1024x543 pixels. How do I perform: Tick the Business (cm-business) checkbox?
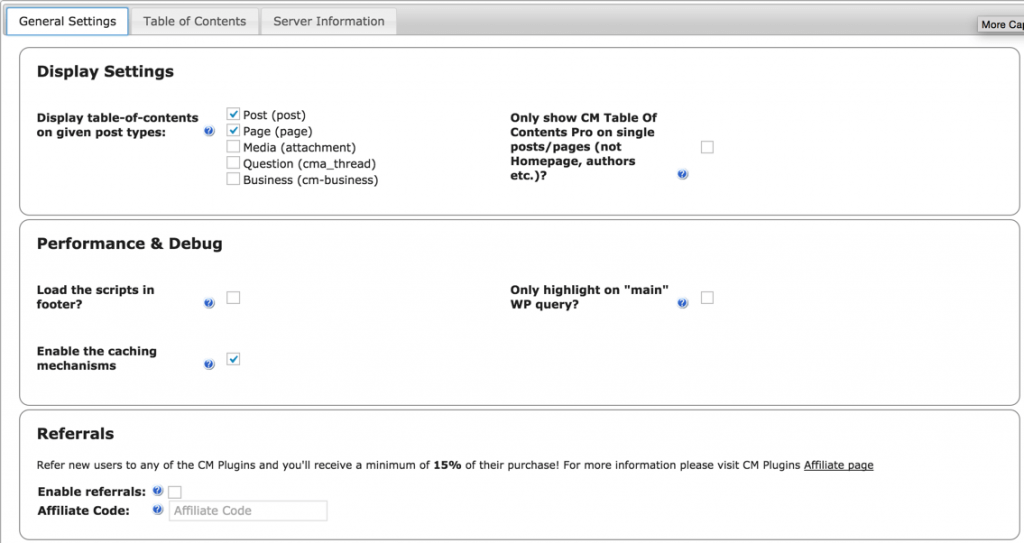(x=233, y=179)
